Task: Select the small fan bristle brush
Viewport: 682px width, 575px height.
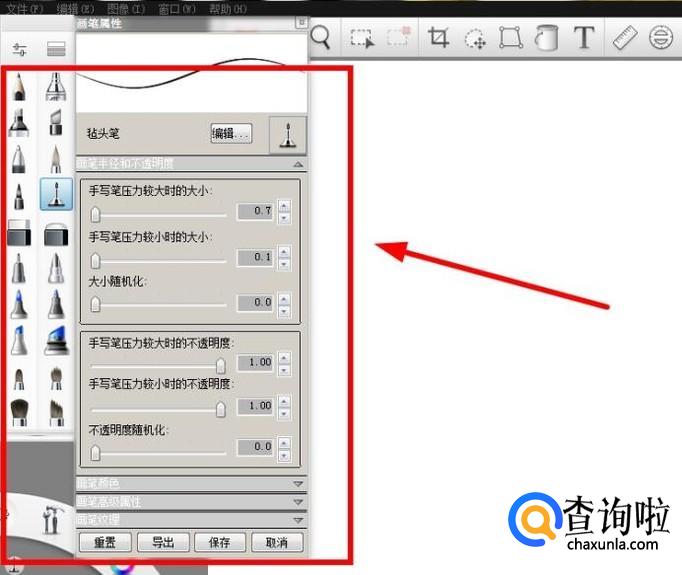Action: [56, 378]
